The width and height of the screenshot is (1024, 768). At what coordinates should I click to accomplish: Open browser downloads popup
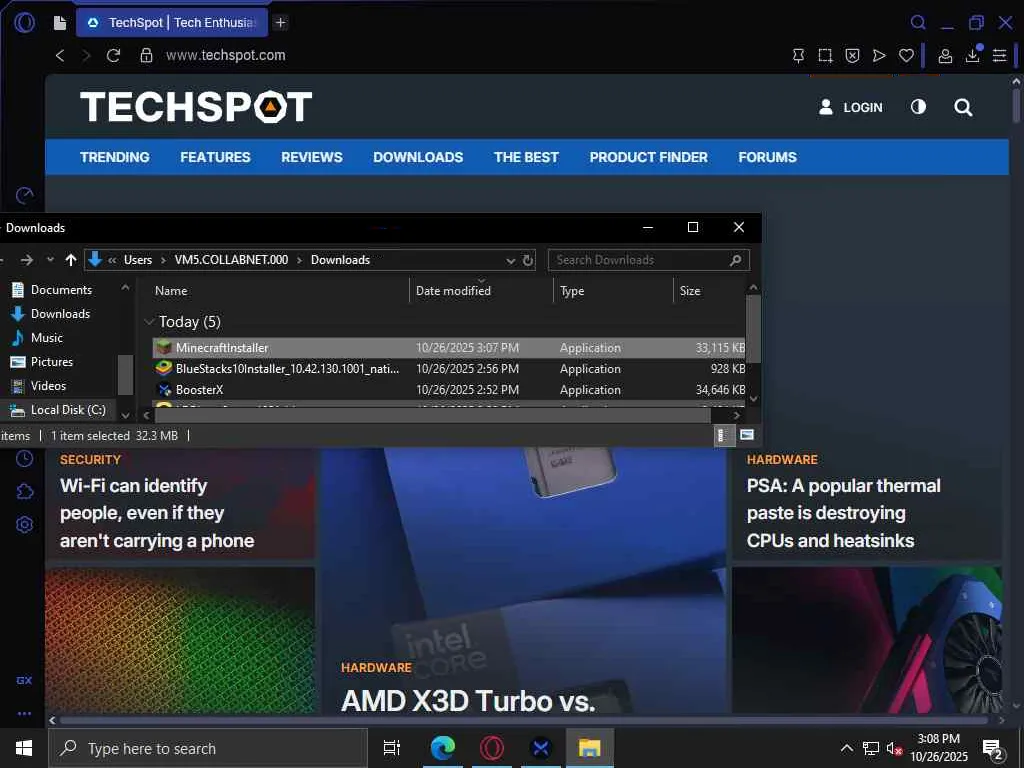(972, 55)
